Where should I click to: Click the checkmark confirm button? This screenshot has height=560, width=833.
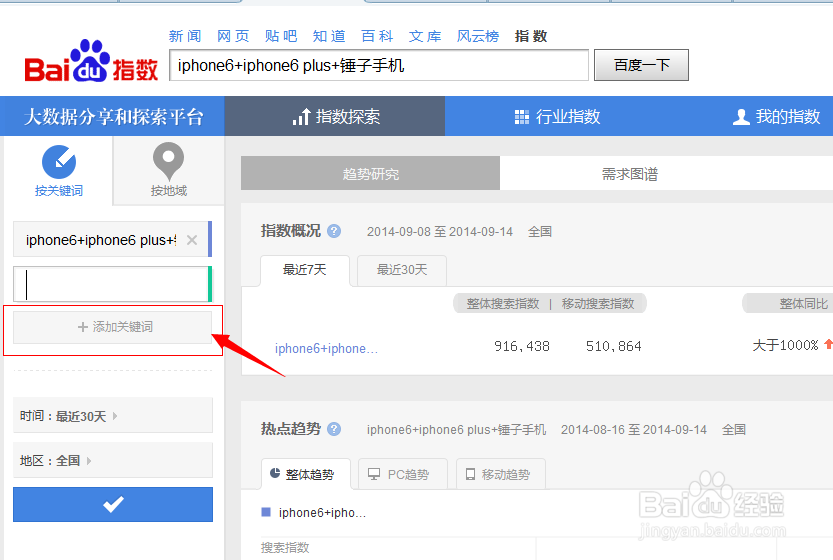click(x=113, y=504)
